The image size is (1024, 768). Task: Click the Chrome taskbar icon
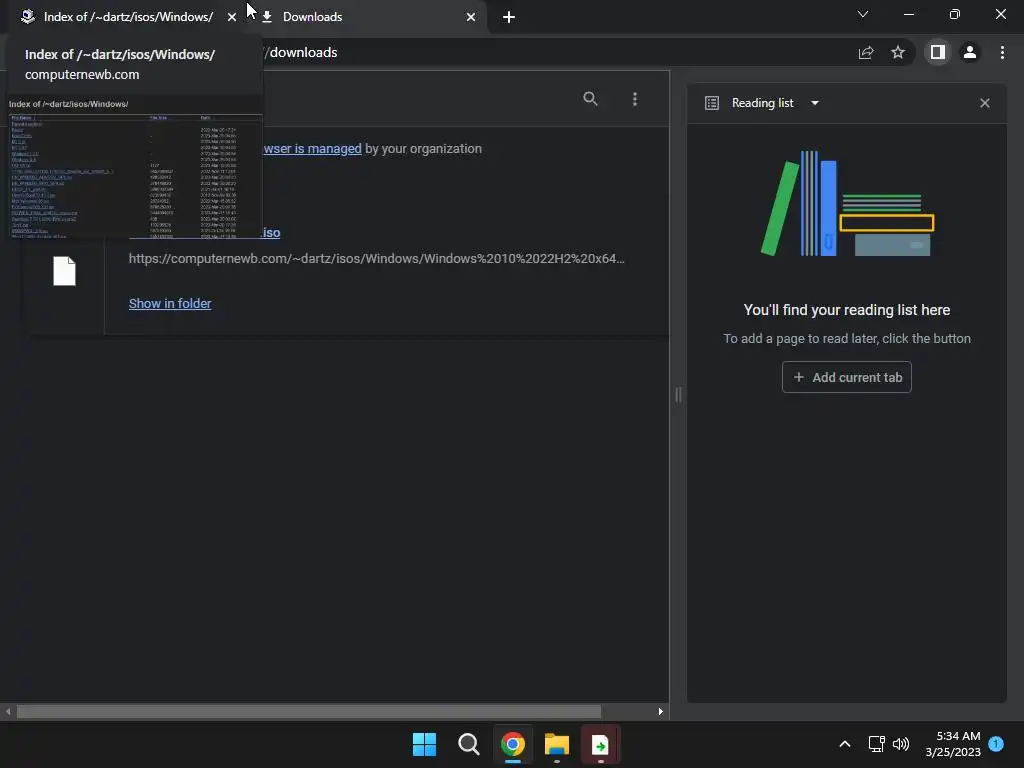(x=513, y=744)
